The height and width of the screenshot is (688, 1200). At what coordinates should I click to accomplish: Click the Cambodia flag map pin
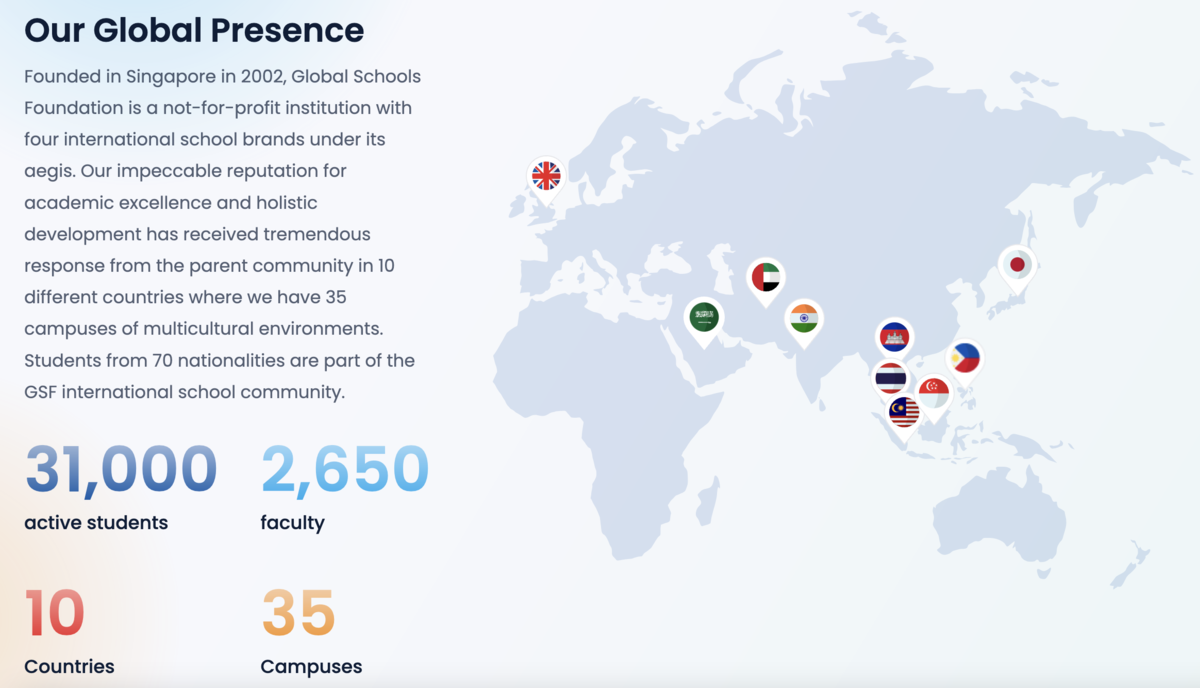(894, 340)
